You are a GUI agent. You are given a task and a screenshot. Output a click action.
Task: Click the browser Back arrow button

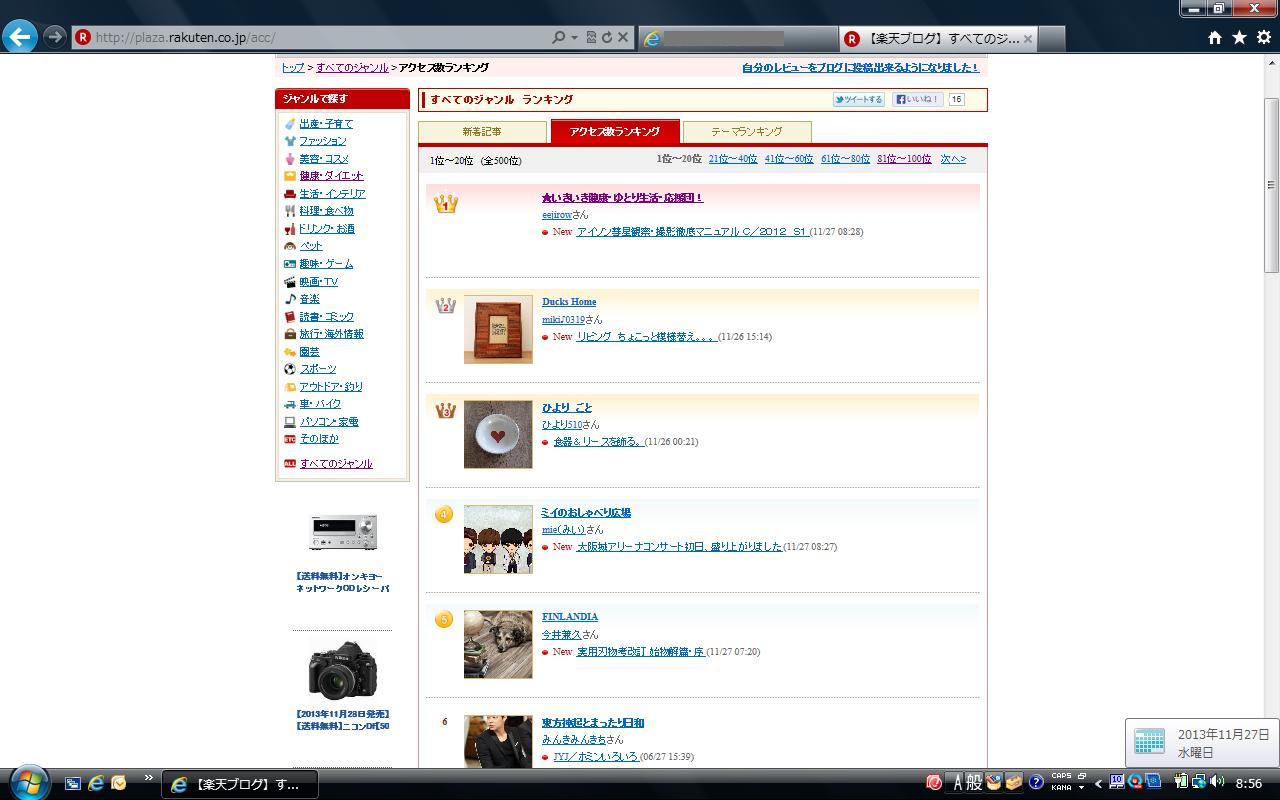[x=20, y=37]
